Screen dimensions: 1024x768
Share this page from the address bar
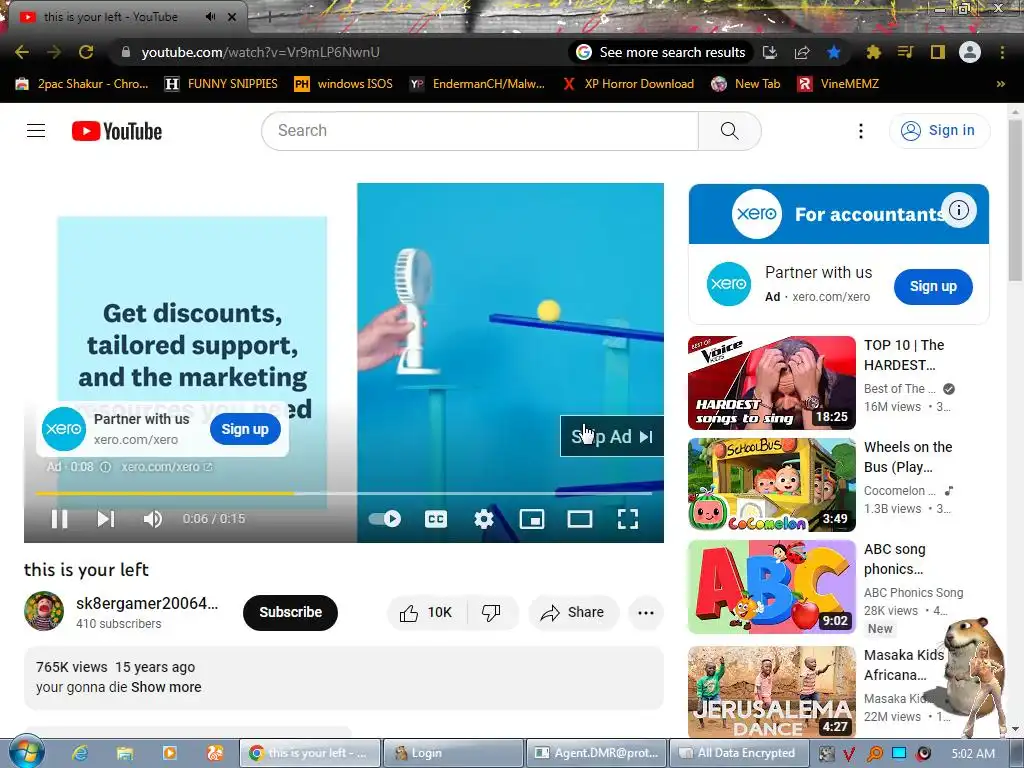(x=802, y=52)
